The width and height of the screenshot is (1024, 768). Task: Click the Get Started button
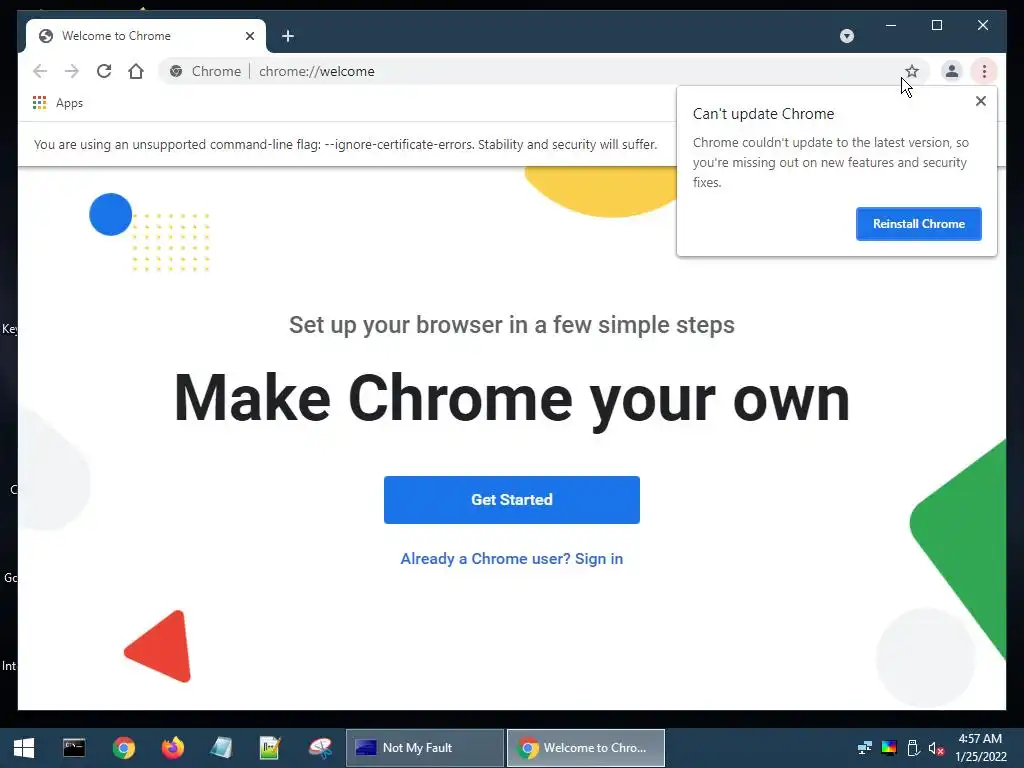(511, 500)
